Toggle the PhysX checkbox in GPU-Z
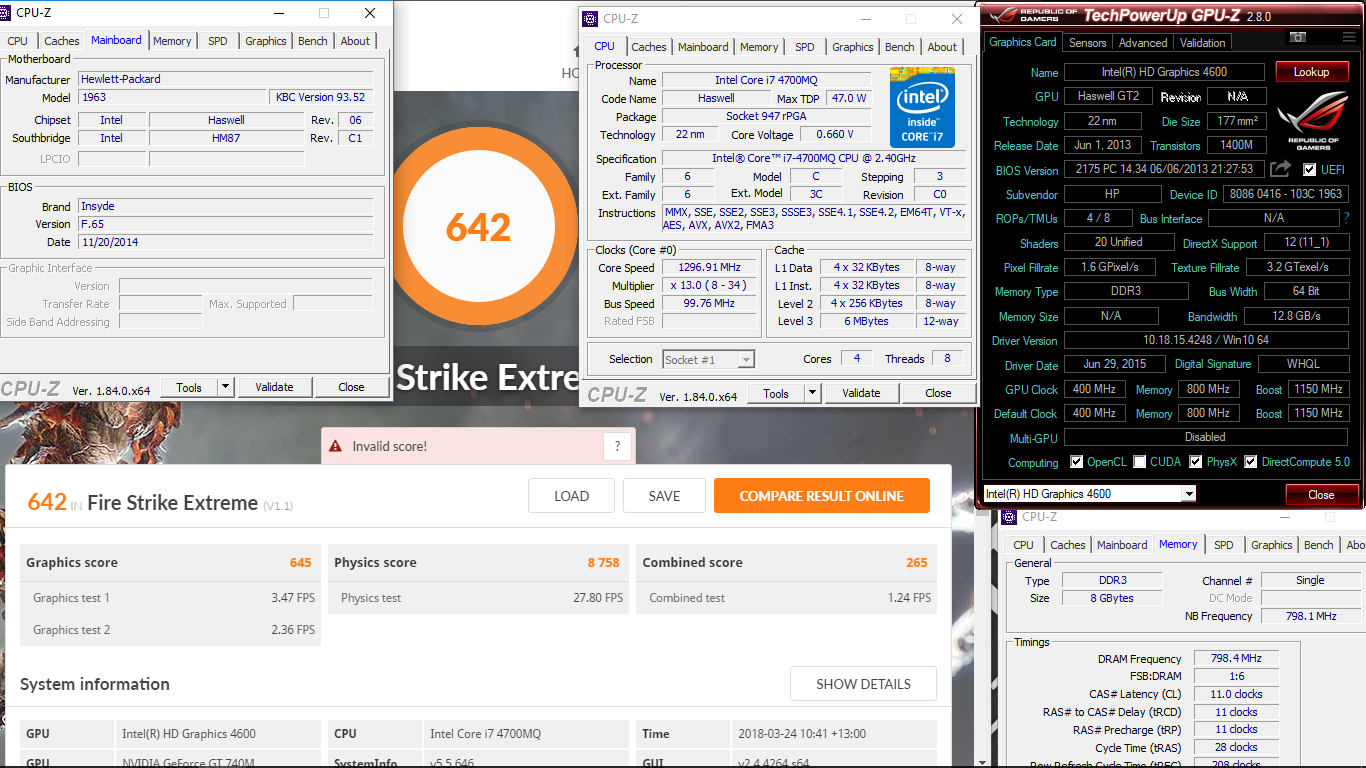The image size is (1366, 768). (1196, 462)
